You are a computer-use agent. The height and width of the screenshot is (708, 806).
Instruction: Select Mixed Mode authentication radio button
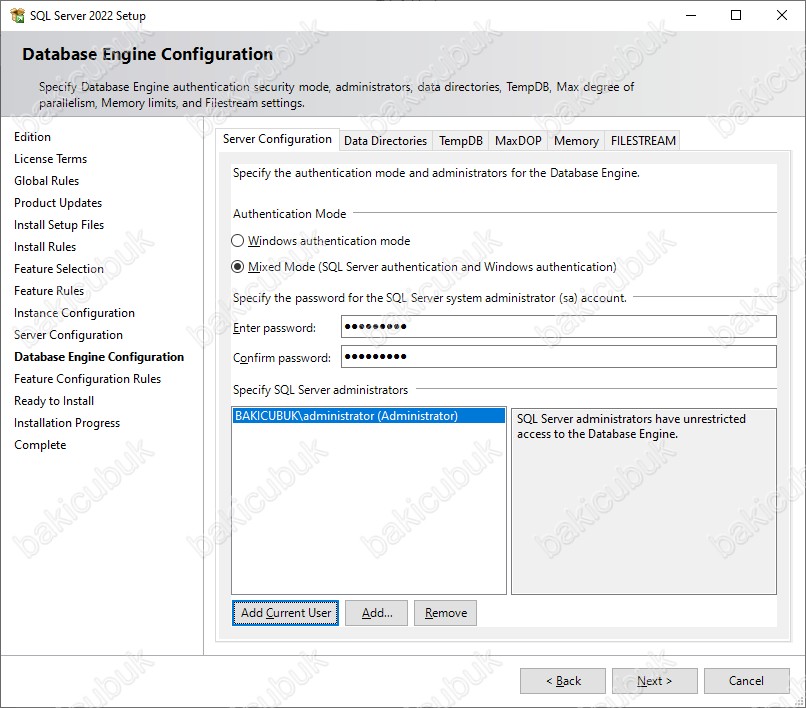point(237,267)
